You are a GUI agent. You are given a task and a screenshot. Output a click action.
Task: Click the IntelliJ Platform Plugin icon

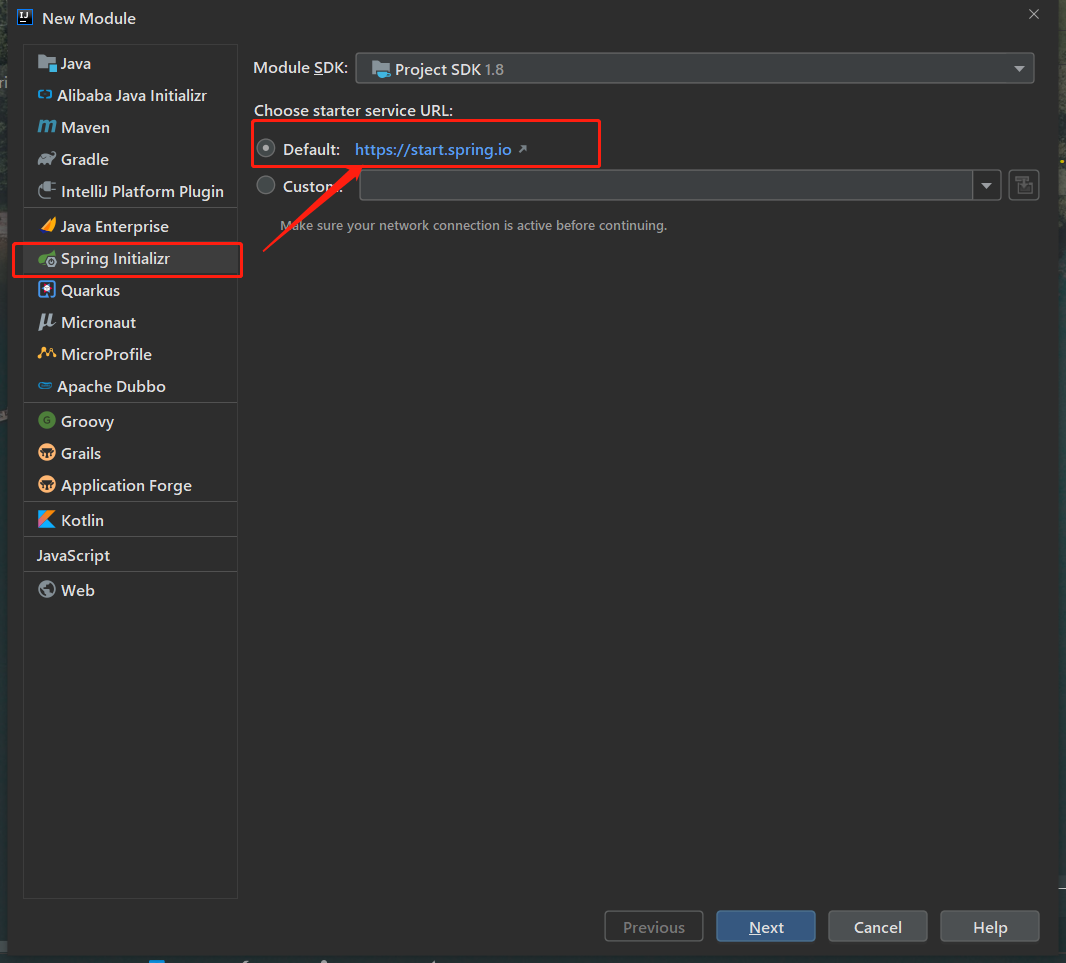(x=47, y=191)
